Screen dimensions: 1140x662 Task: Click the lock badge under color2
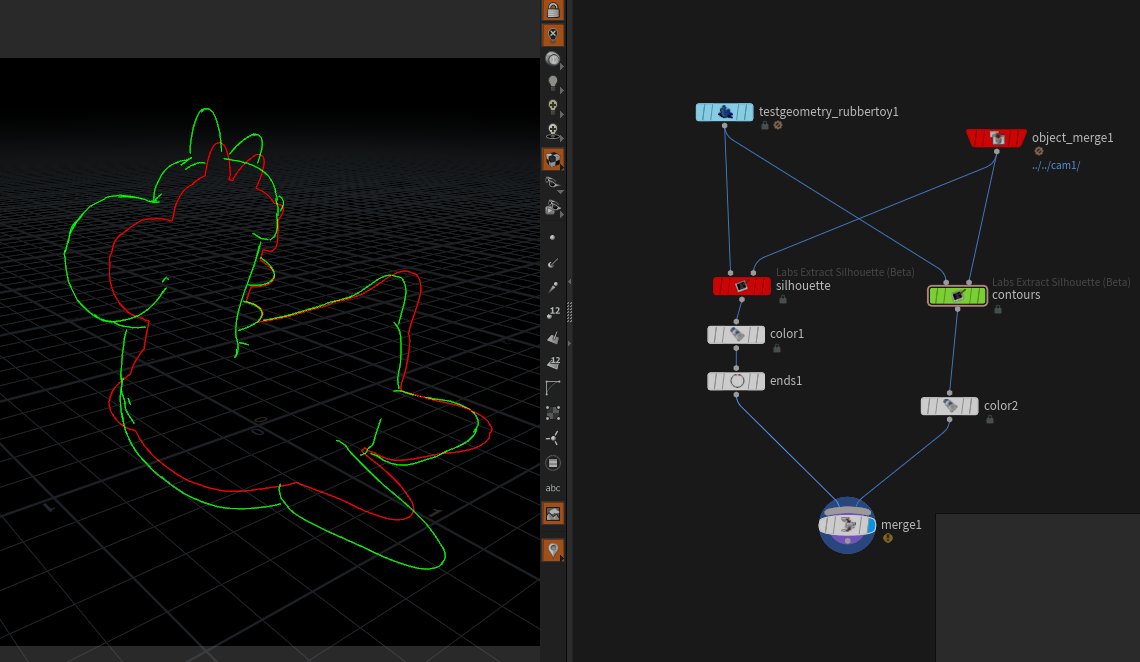pyautogui.click(x=990, y=419)
